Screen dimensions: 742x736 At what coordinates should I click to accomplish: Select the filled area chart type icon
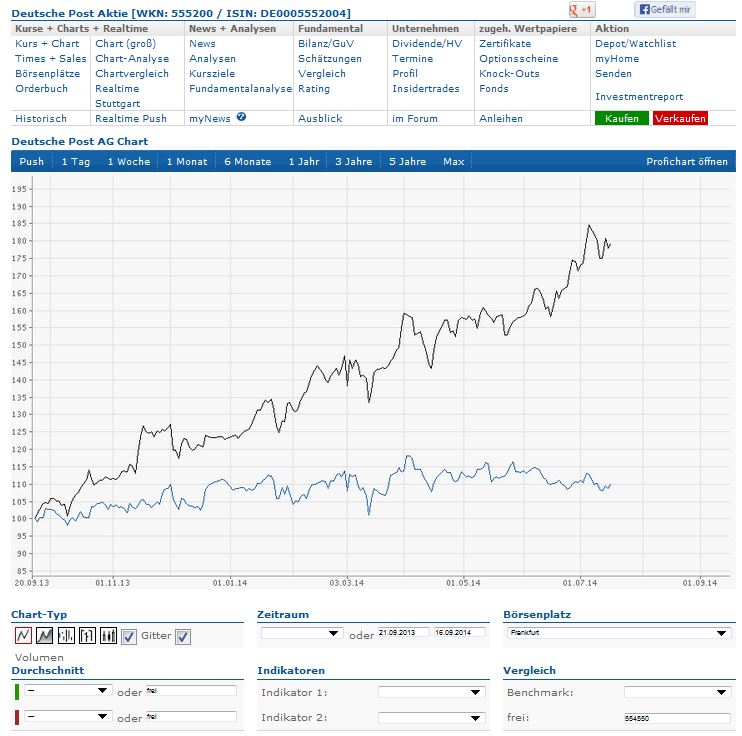coord(44,635)
